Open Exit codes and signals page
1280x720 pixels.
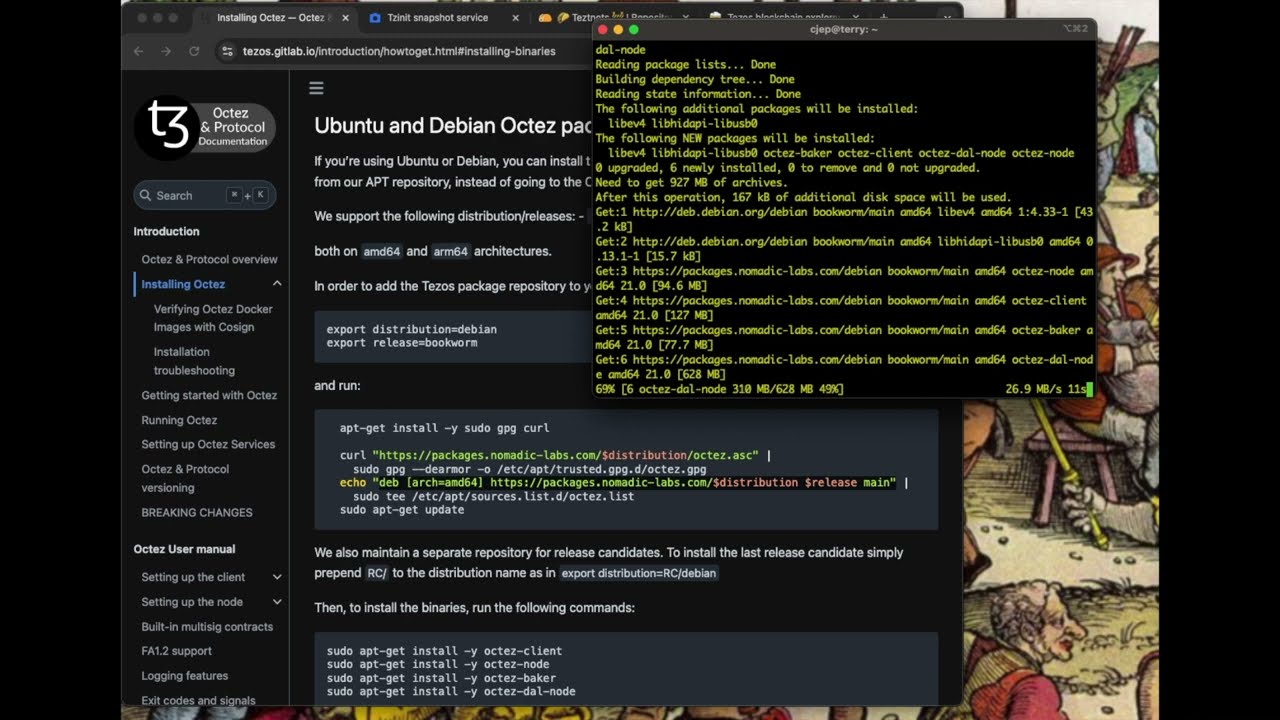coord(198,700)
